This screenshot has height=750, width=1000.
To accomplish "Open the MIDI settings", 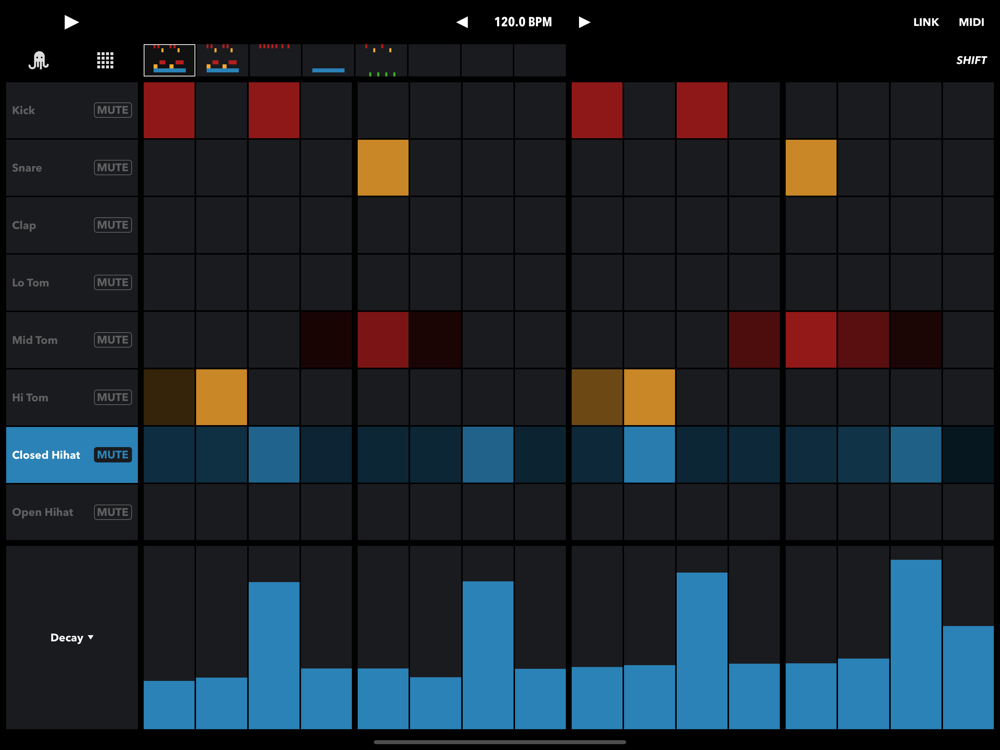I will [x=971, y=22].
